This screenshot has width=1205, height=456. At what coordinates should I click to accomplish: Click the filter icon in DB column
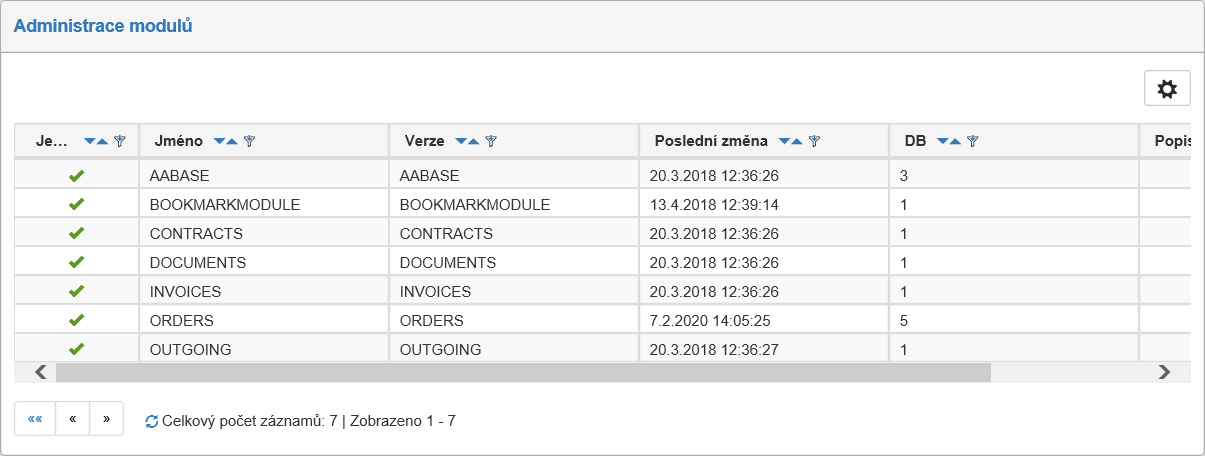972,141
